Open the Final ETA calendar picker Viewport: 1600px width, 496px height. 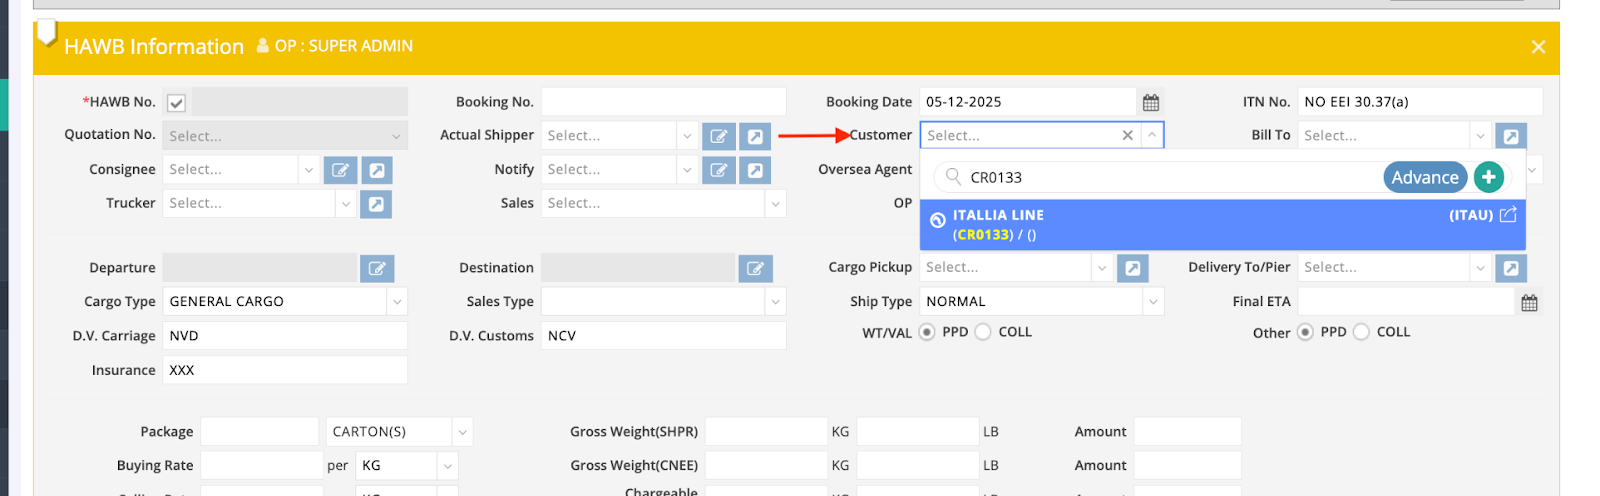(x=1529, y=303)
